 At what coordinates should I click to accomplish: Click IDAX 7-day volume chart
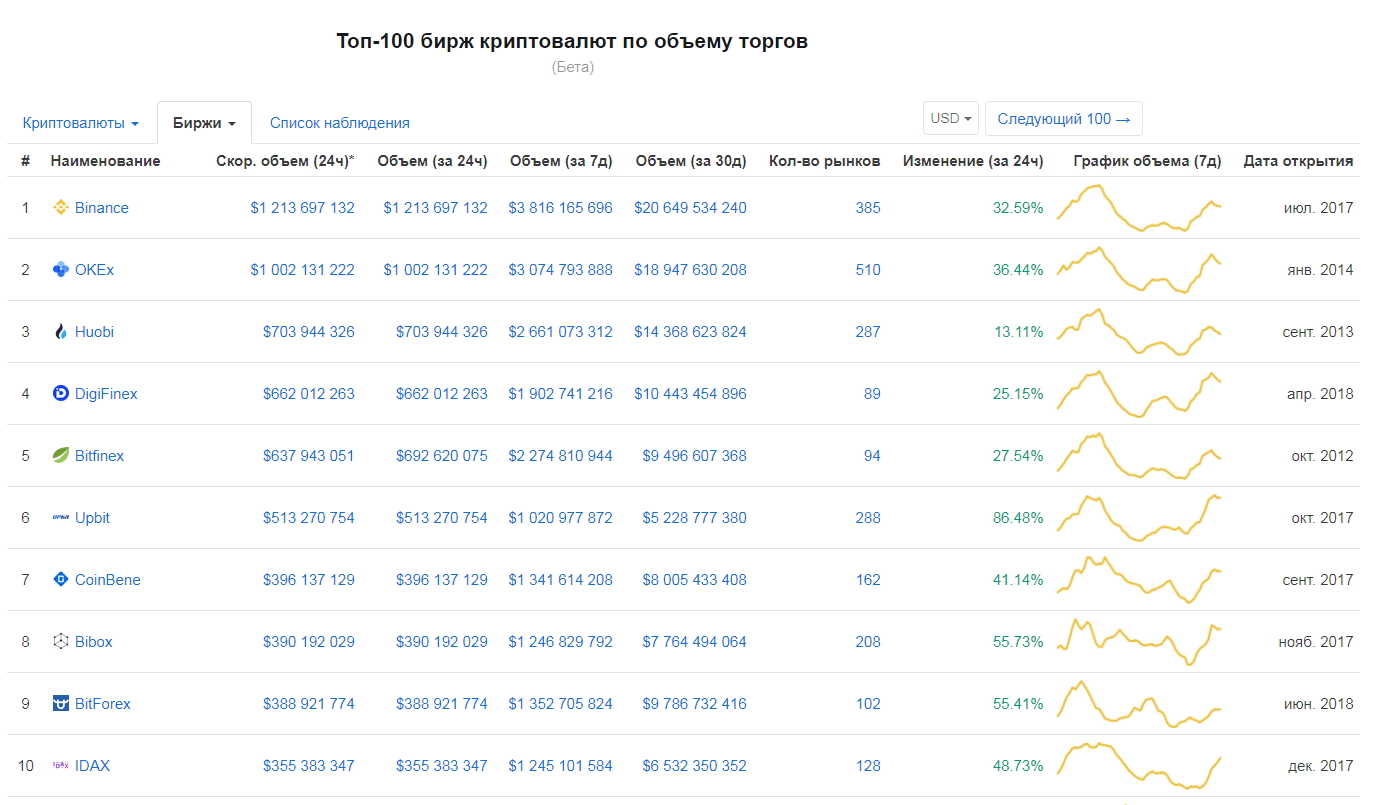point(1139,766)
